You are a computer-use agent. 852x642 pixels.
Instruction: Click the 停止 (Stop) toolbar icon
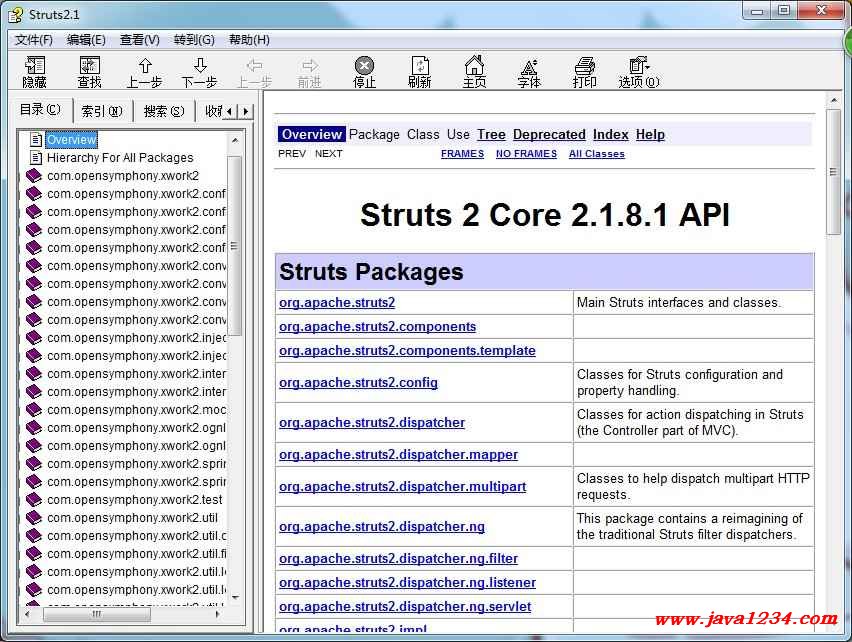[364, 66]
